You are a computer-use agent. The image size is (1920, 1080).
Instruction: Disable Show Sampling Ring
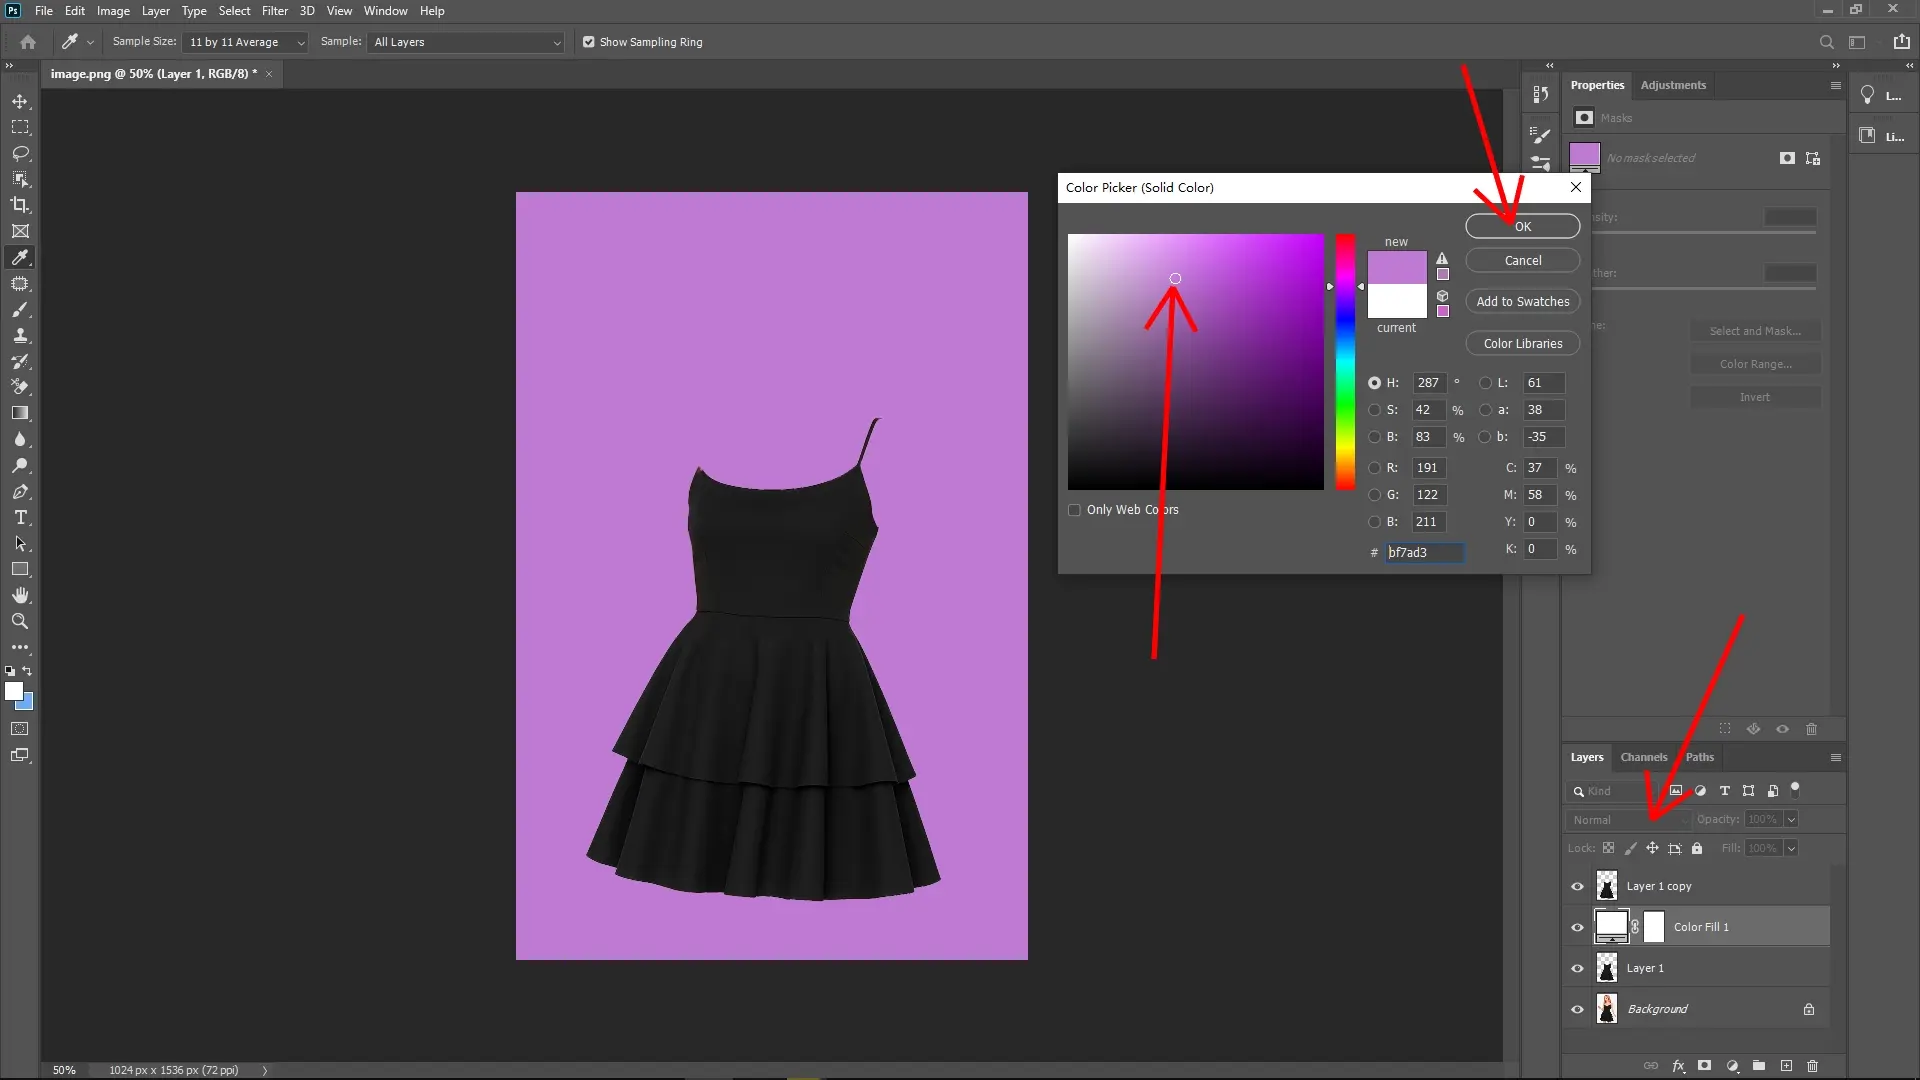589,42
